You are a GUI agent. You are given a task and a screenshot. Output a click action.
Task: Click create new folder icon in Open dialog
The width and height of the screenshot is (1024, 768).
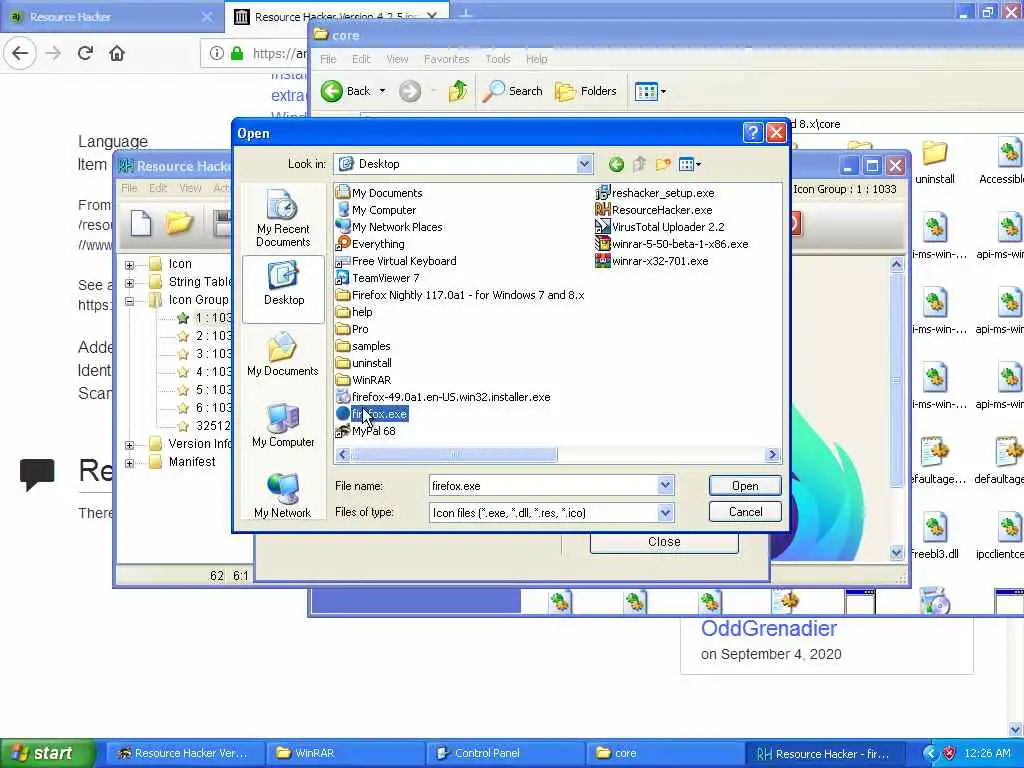pos(663,165)
